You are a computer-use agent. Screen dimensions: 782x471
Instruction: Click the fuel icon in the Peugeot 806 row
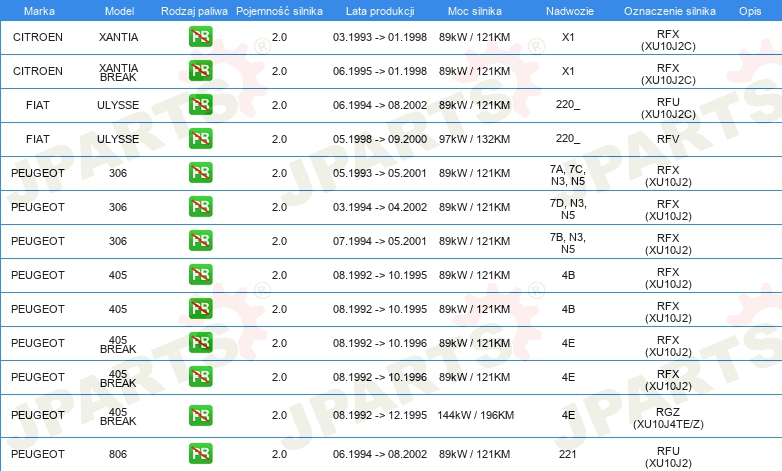point(200,454)
